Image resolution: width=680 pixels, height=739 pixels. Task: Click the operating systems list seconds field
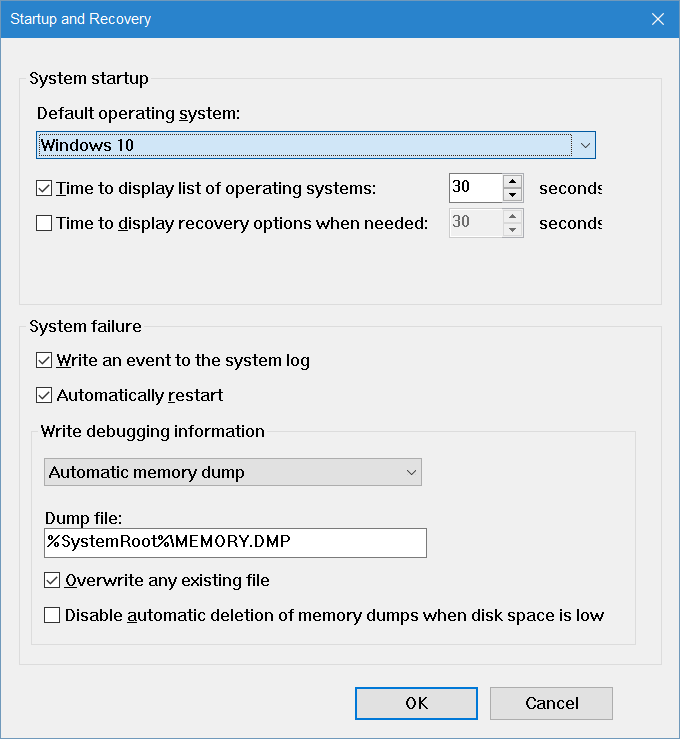[x=476, y=188]
